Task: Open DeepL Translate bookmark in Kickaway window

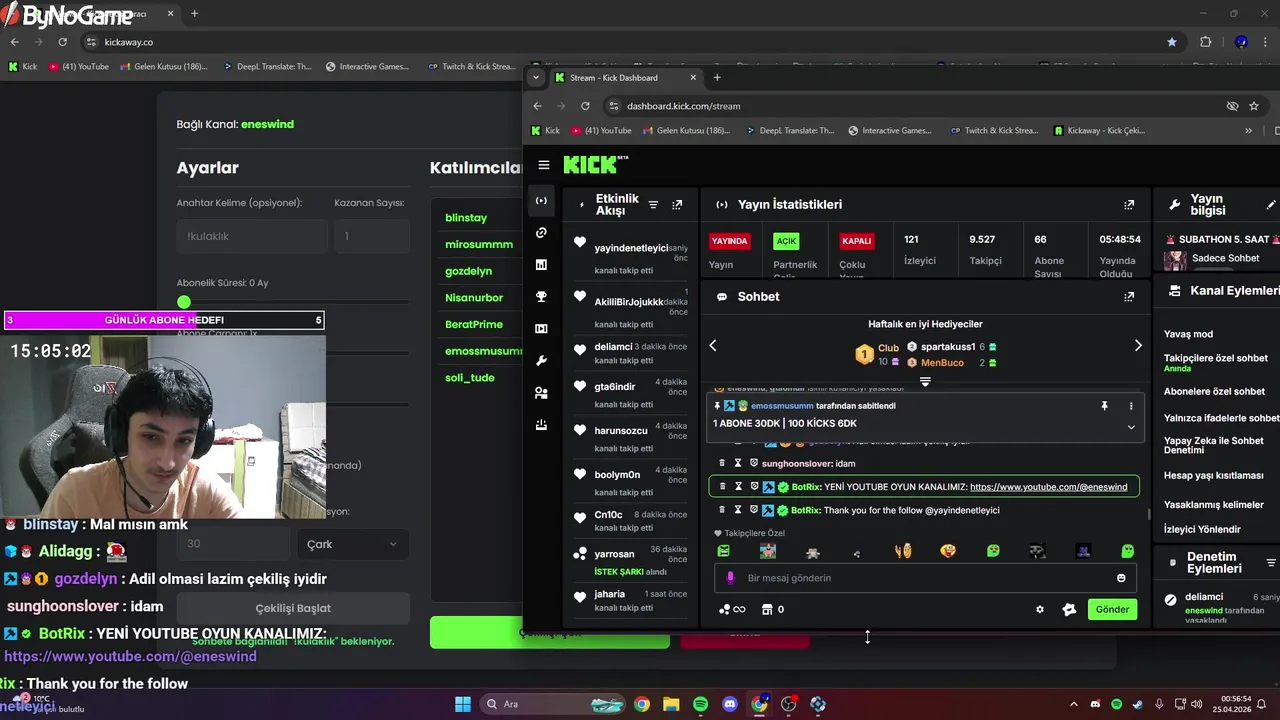Action: tap(267, 67)
